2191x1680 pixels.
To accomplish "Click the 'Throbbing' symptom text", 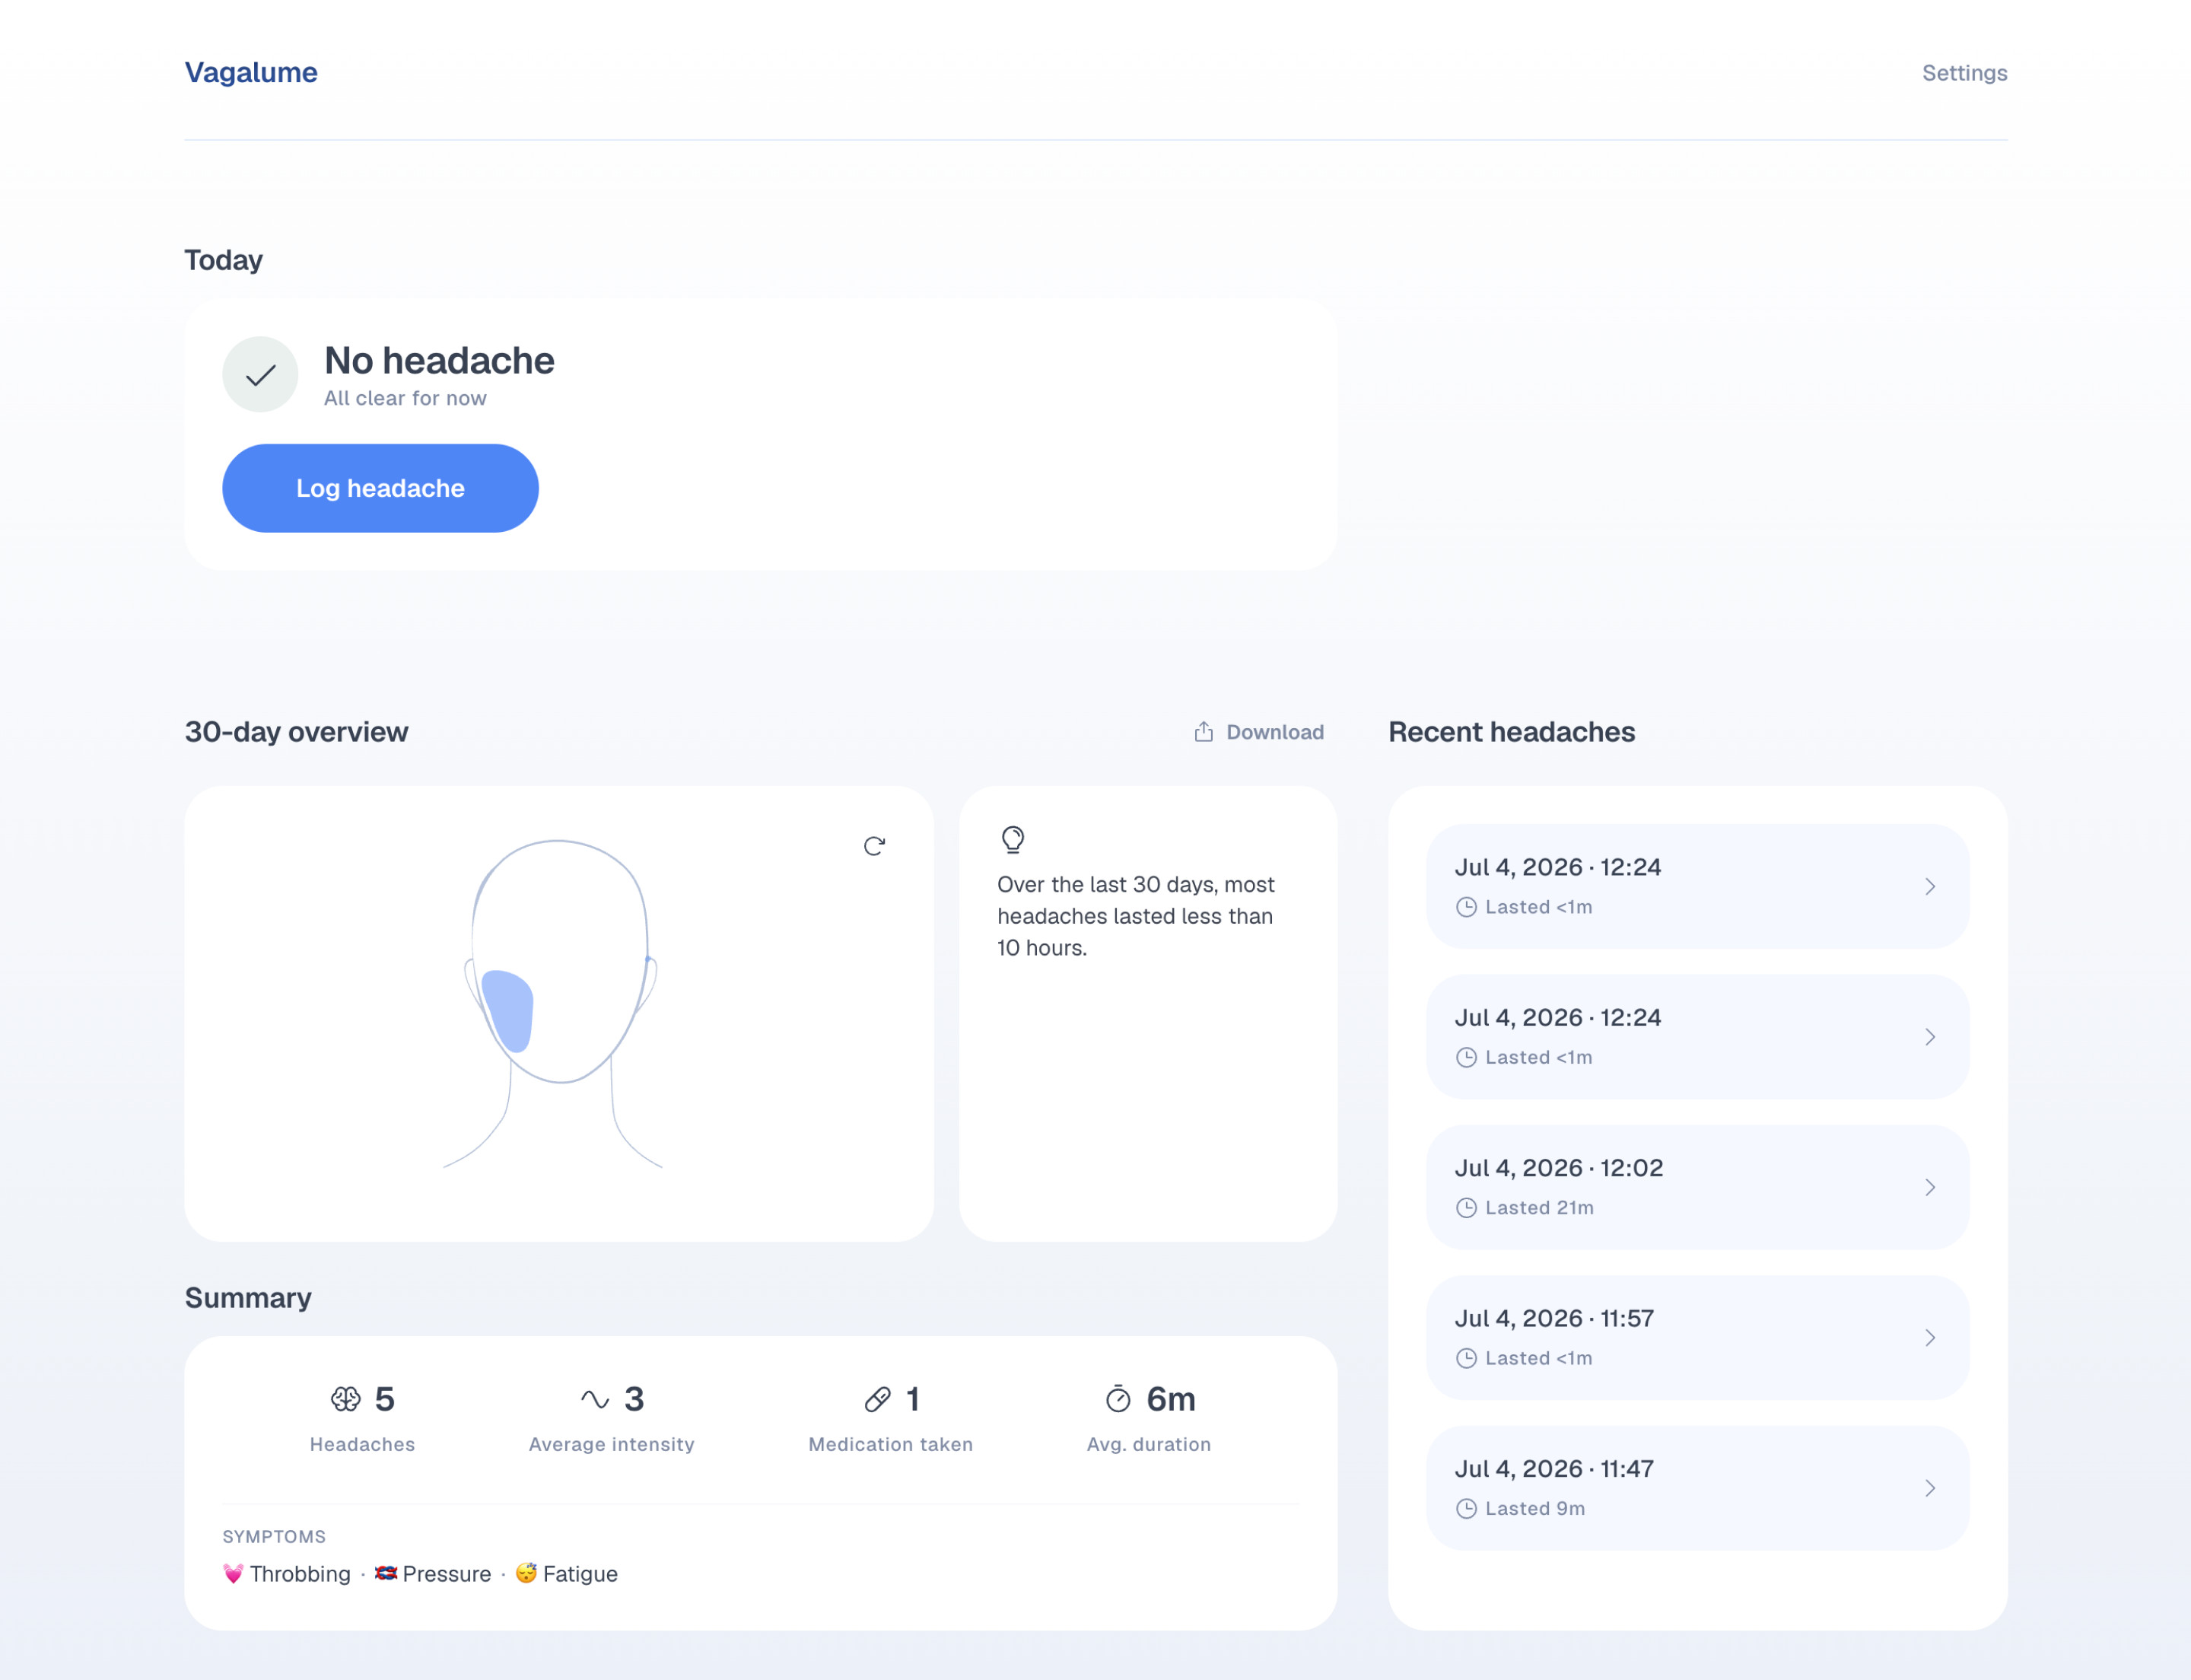I will (x=300, y=1574).
